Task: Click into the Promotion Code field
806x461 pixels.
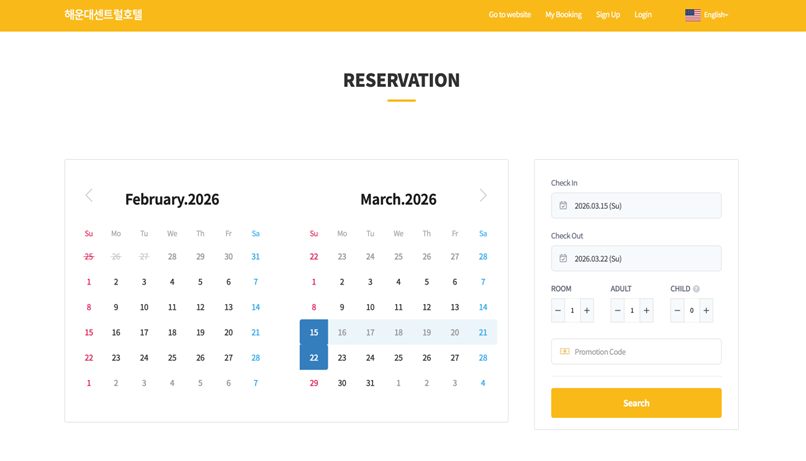Action: click(x=636, y=352)
